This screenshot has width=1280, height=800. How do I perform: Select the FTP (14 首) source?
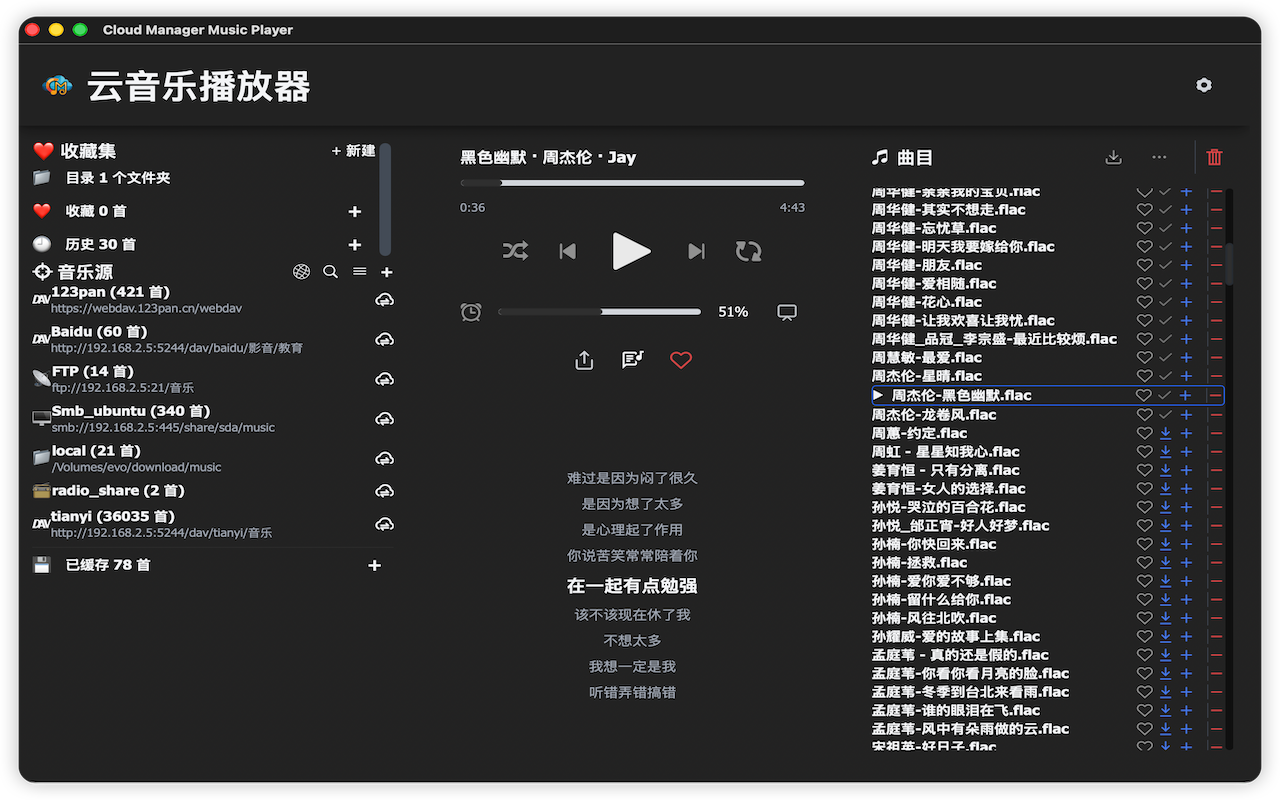pyautogui.click(x=93, y=372)
